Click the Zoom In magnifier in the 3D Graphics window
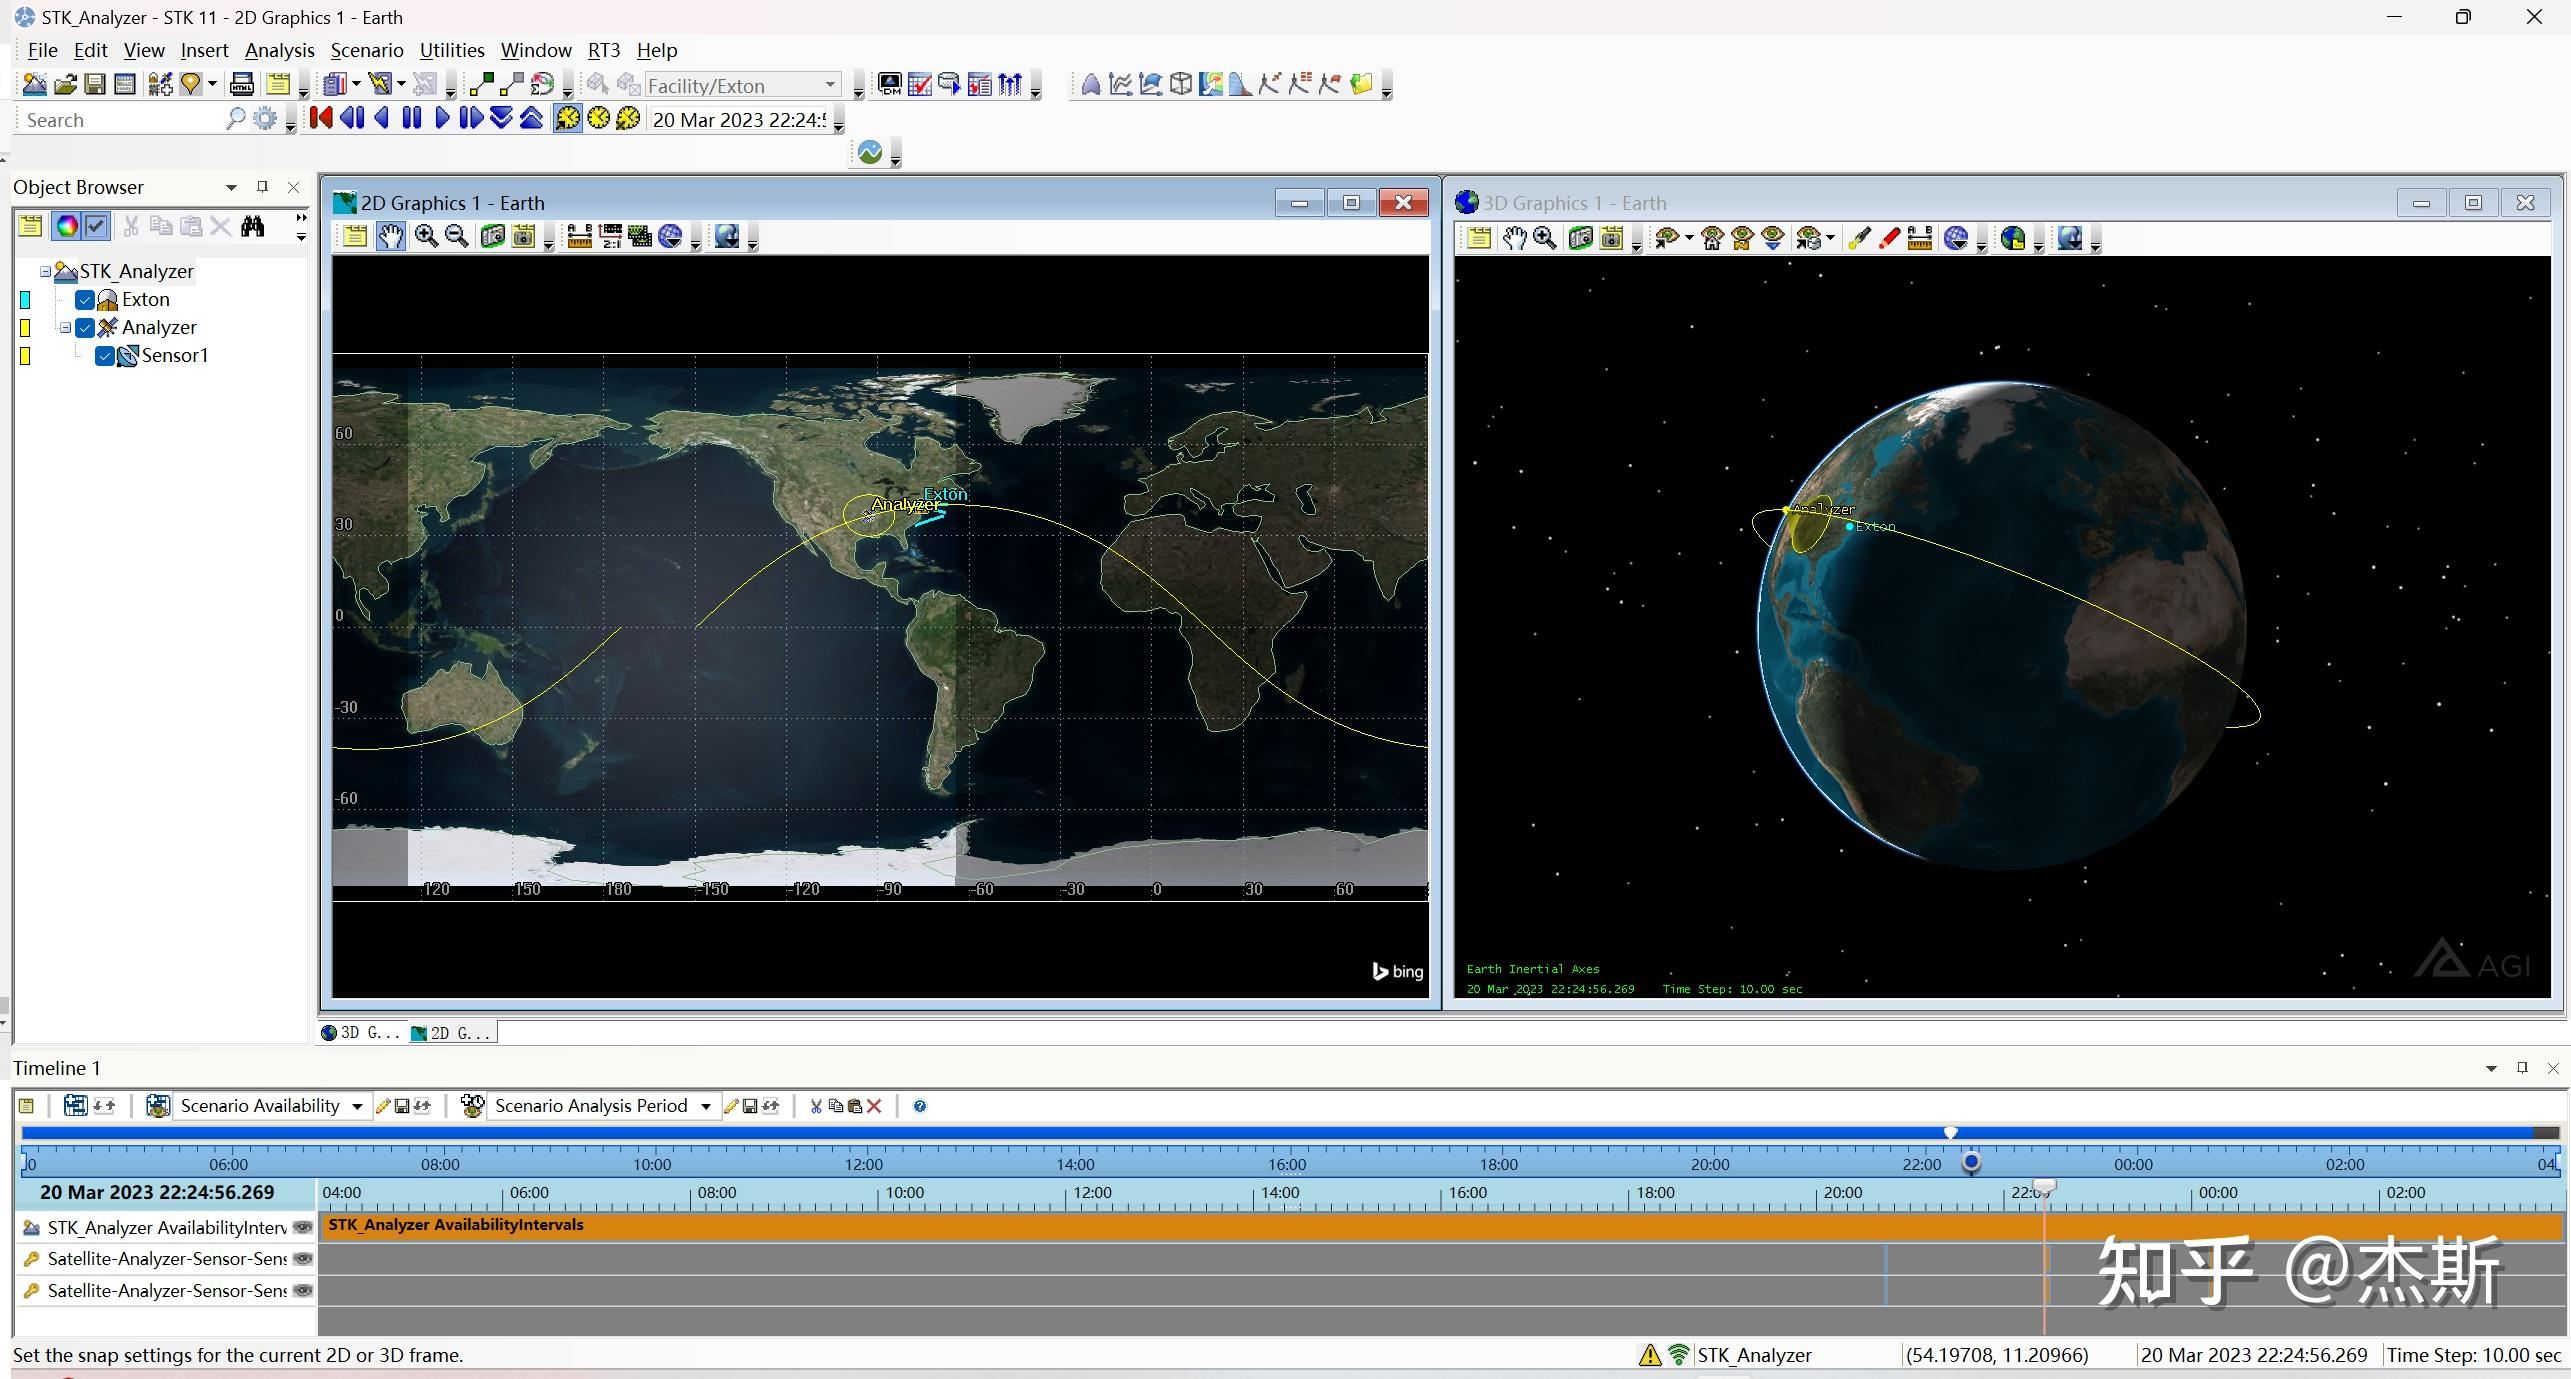Screen dimensions: 2571x1379 (1545, 238)
